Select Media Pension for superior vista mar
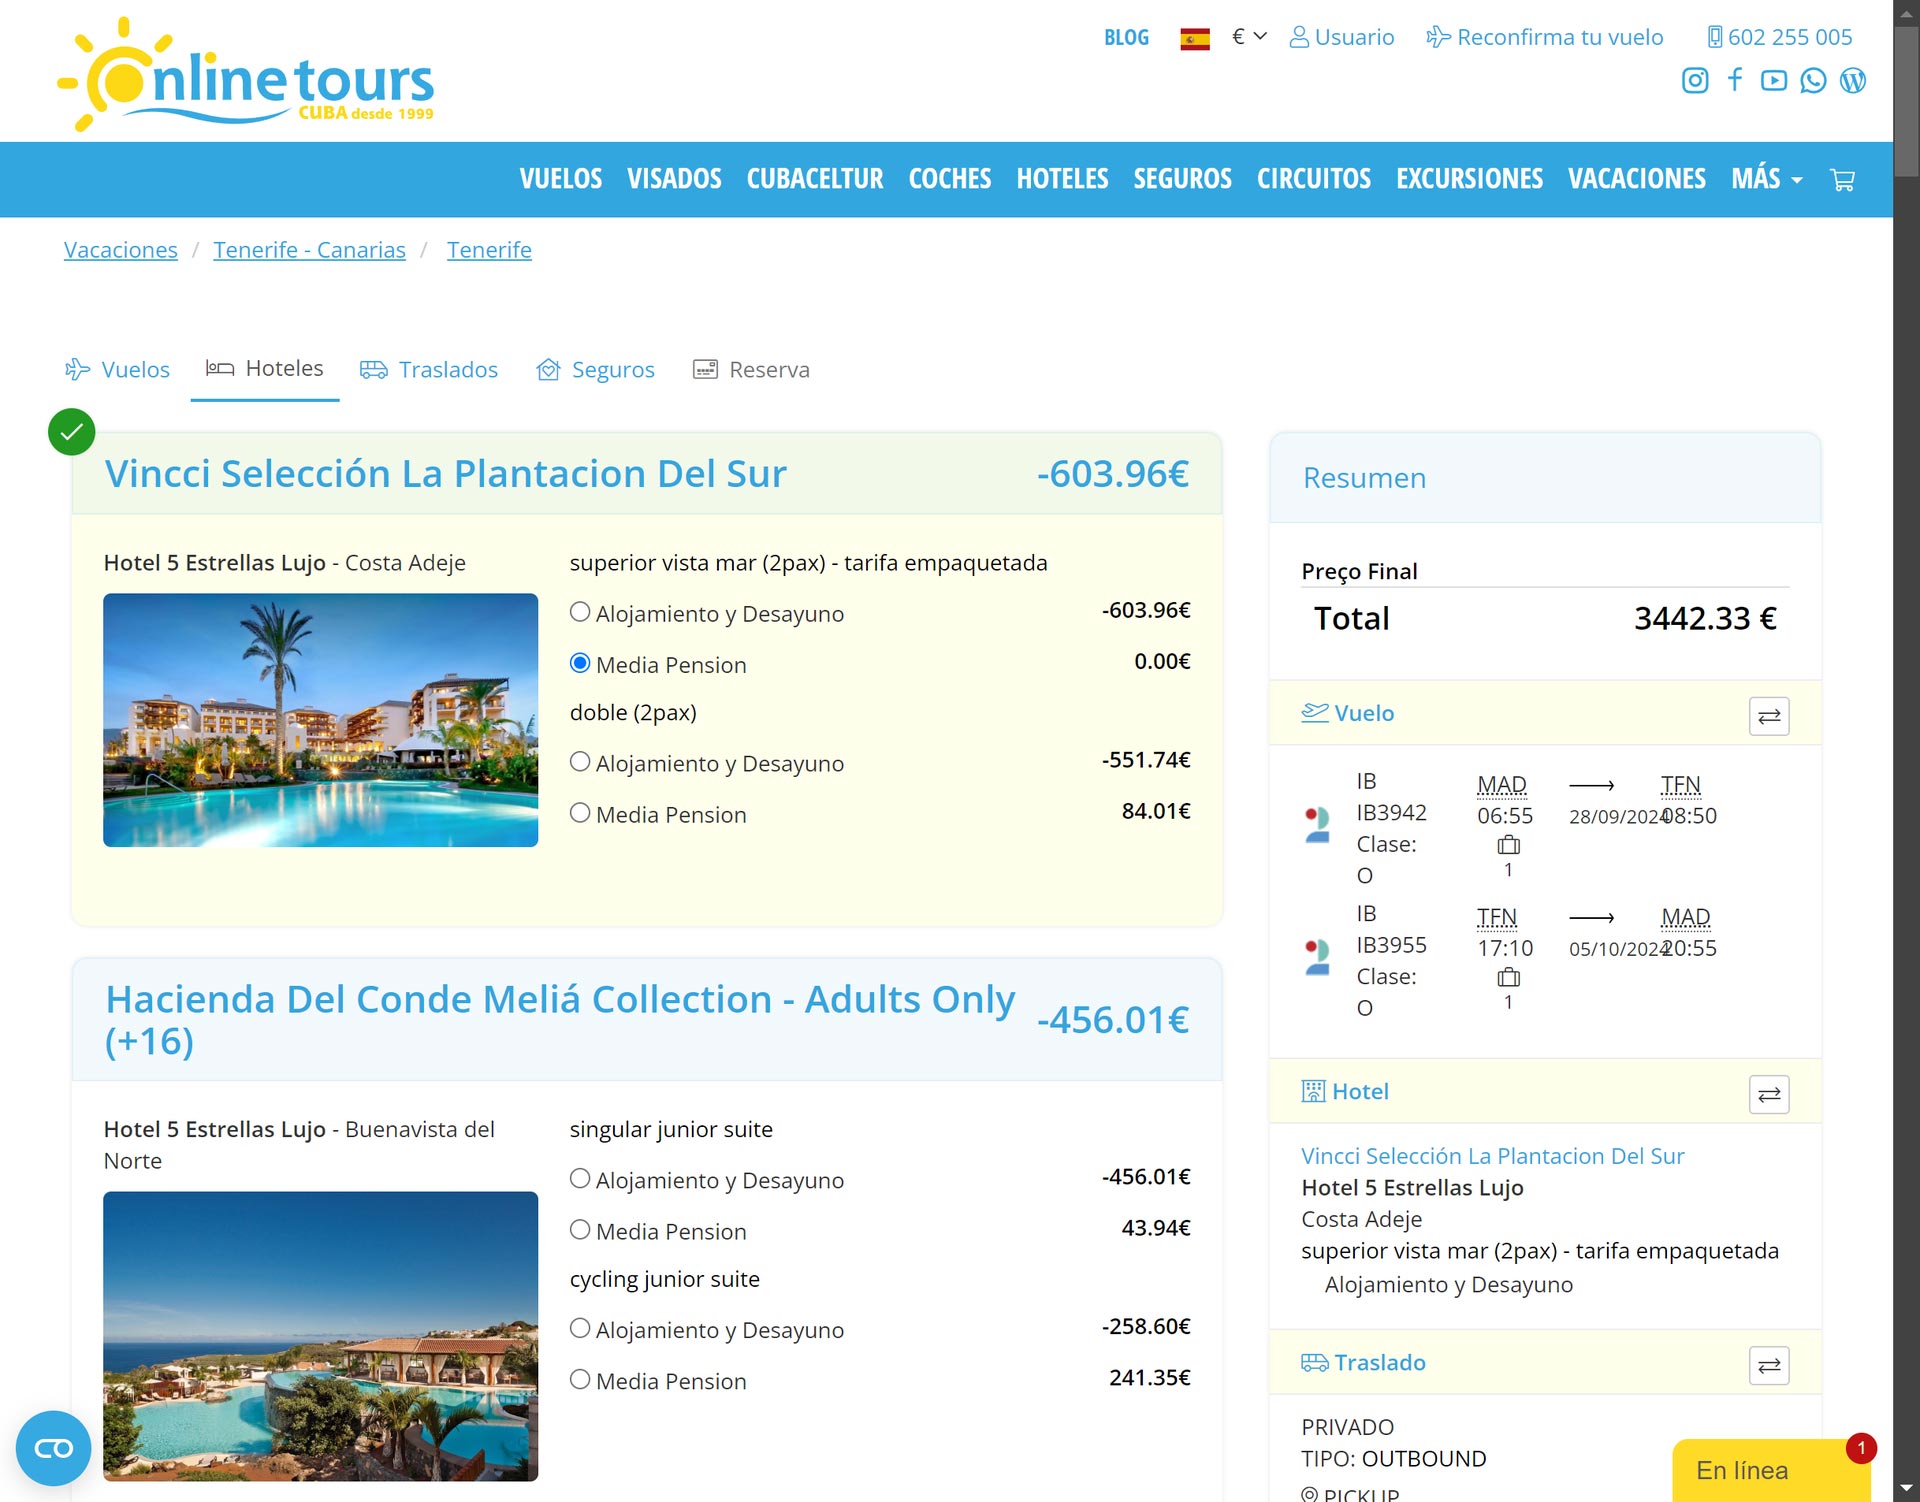The width and height of the screenshot is (1920, 1502). (580, 663)
